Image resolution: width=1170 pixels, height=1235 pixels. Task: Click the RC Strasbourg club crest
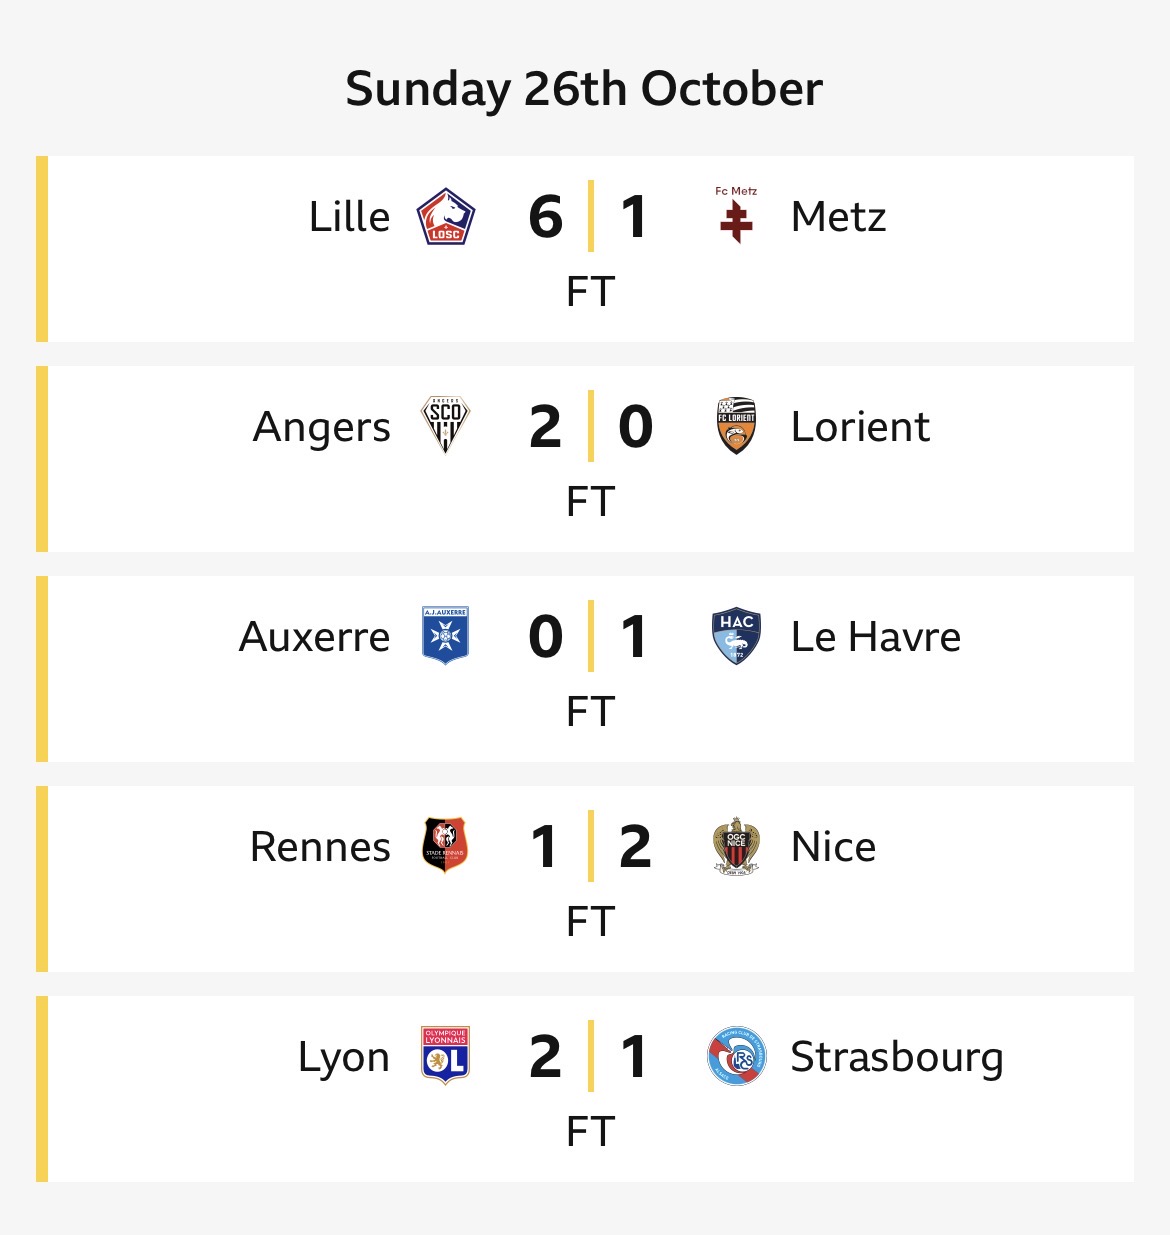pyautogui.click(x=736, y=1056)
